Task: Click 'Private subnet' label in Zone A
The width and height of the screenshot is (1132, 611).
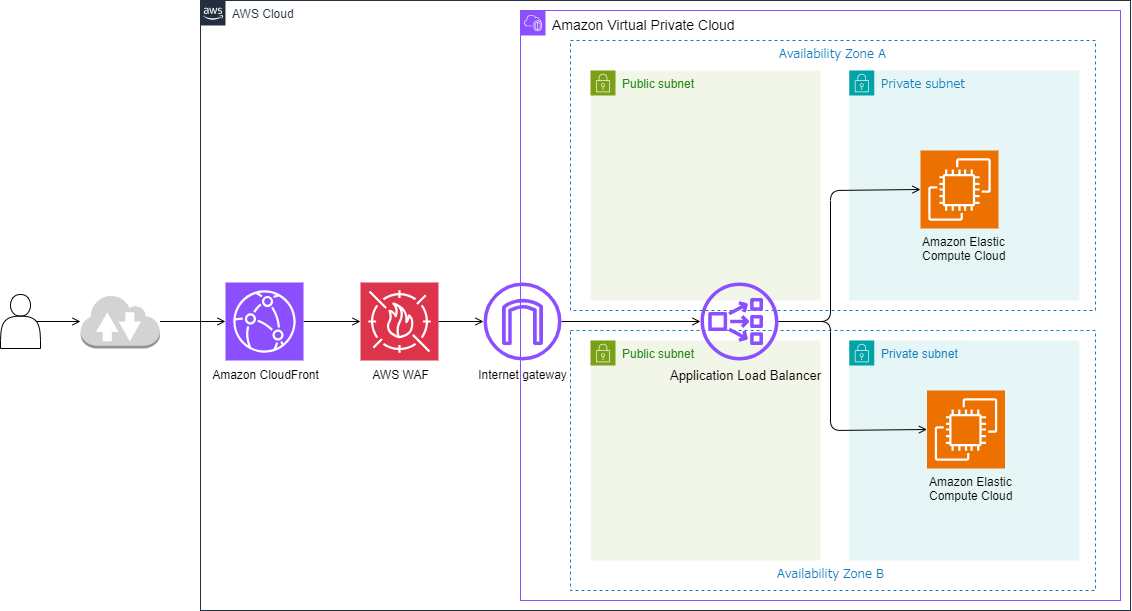Action: click(923, 84)
